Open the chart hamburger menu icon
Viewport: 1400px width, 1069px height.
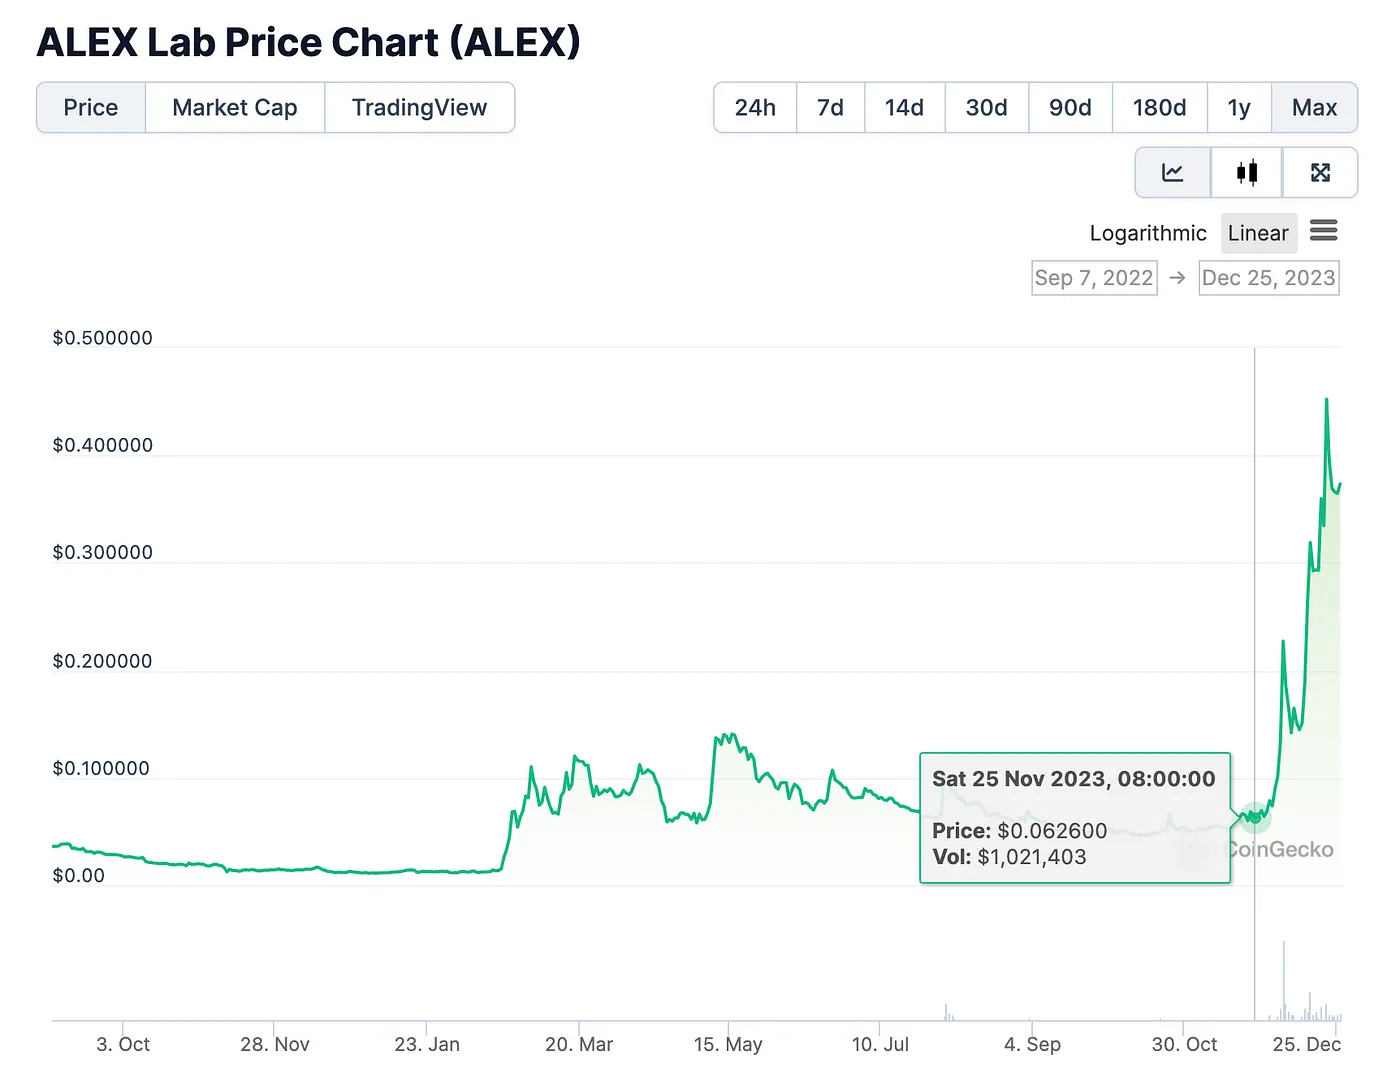coord(1323,231)
